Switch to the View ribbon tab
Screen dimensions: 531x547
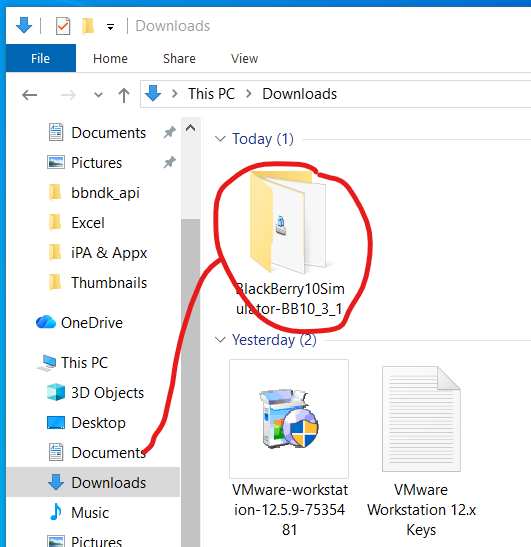[244, 59]
